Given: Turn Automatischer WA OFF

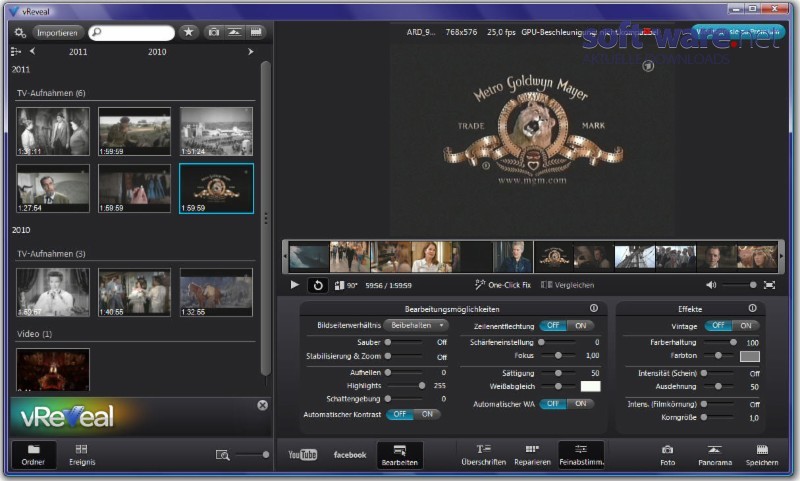Looking at the screenshot, I should pos(553,403).
